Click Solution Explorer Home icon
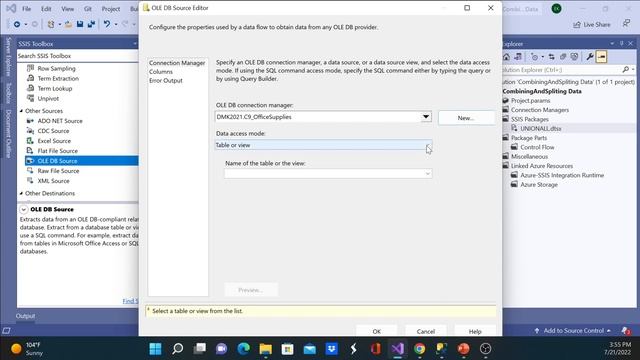The width and height of the screenshot is (640, 360). pyautogui.click(x=506, y=57)
